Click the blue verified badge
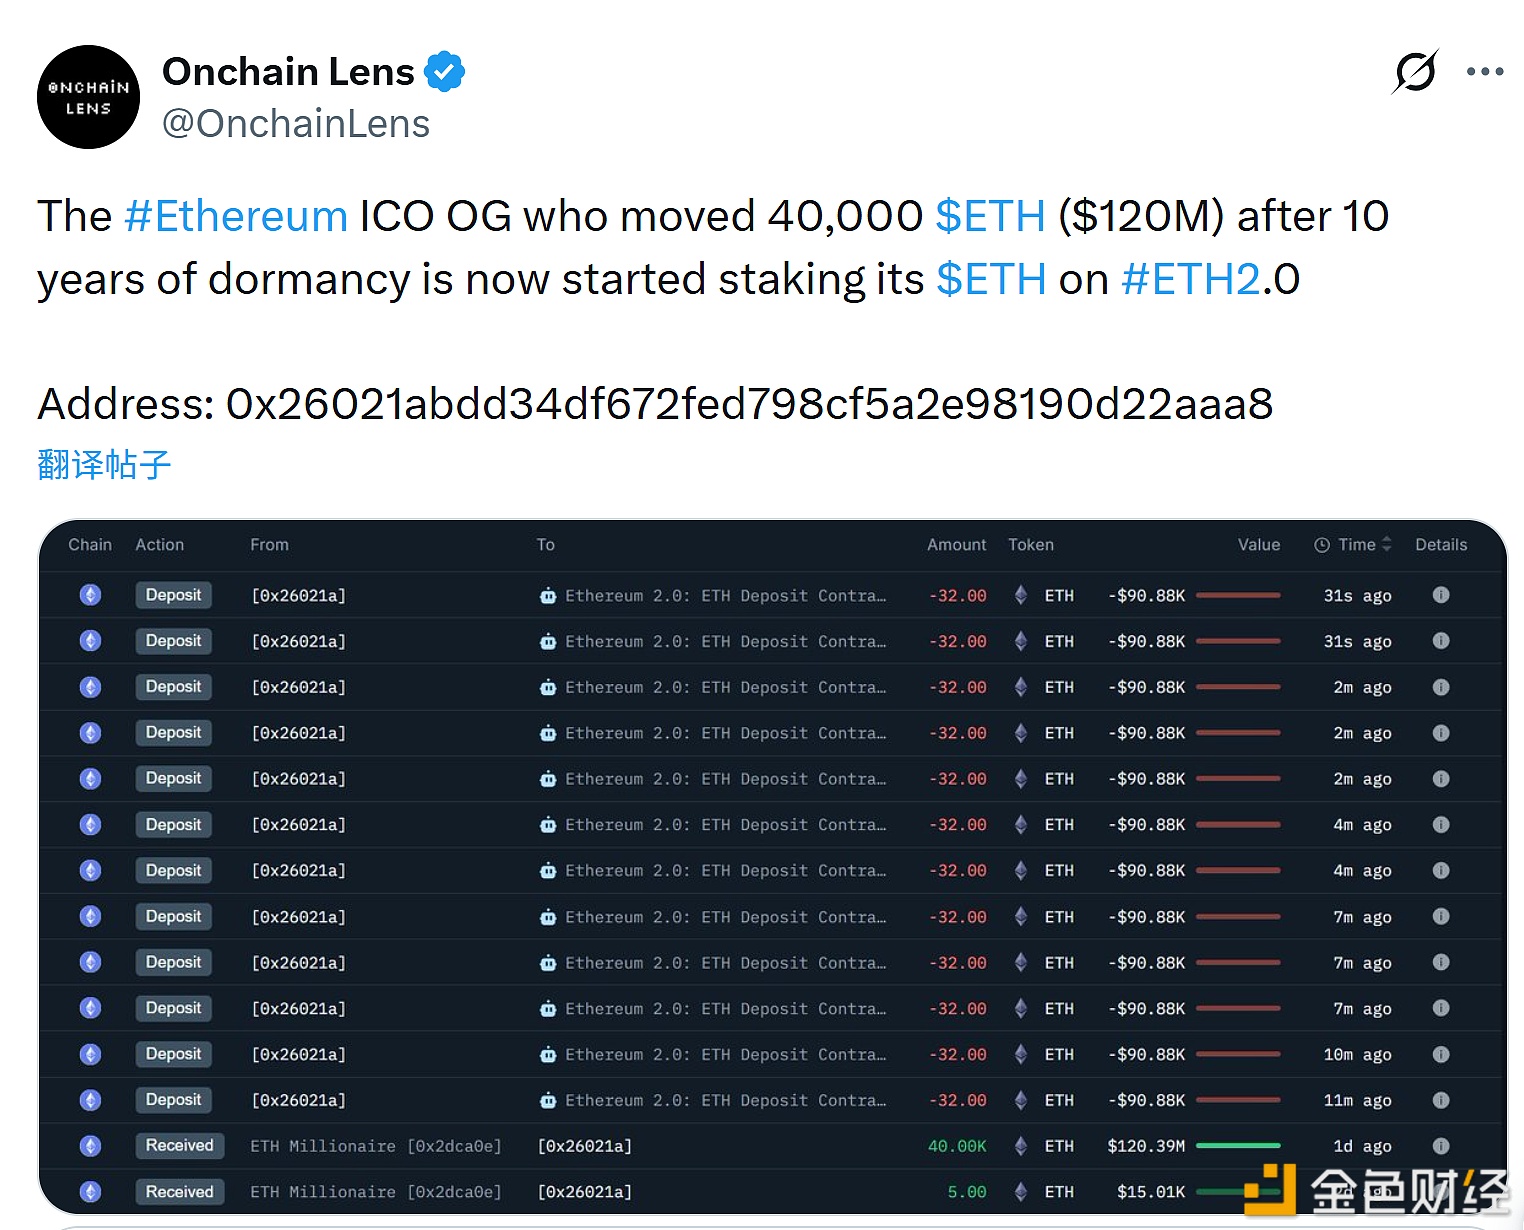The image size is (1524, 1230). (444, 72)
